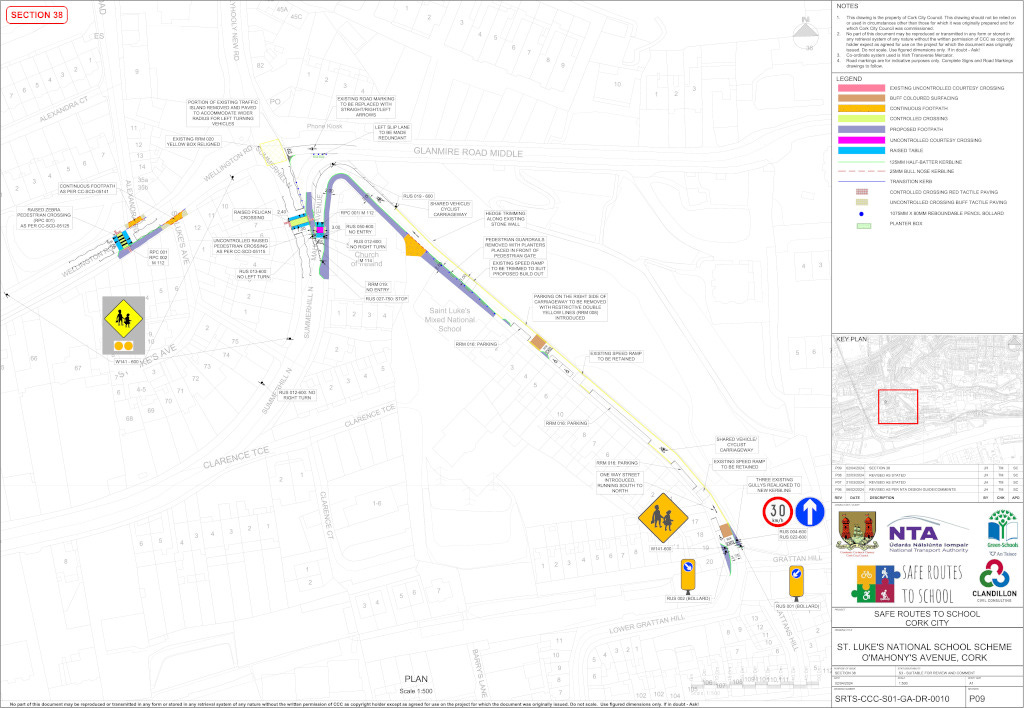
Task: Select the LEFT SLIP LANE redundant callout
Action: click(x=392, y=133)
